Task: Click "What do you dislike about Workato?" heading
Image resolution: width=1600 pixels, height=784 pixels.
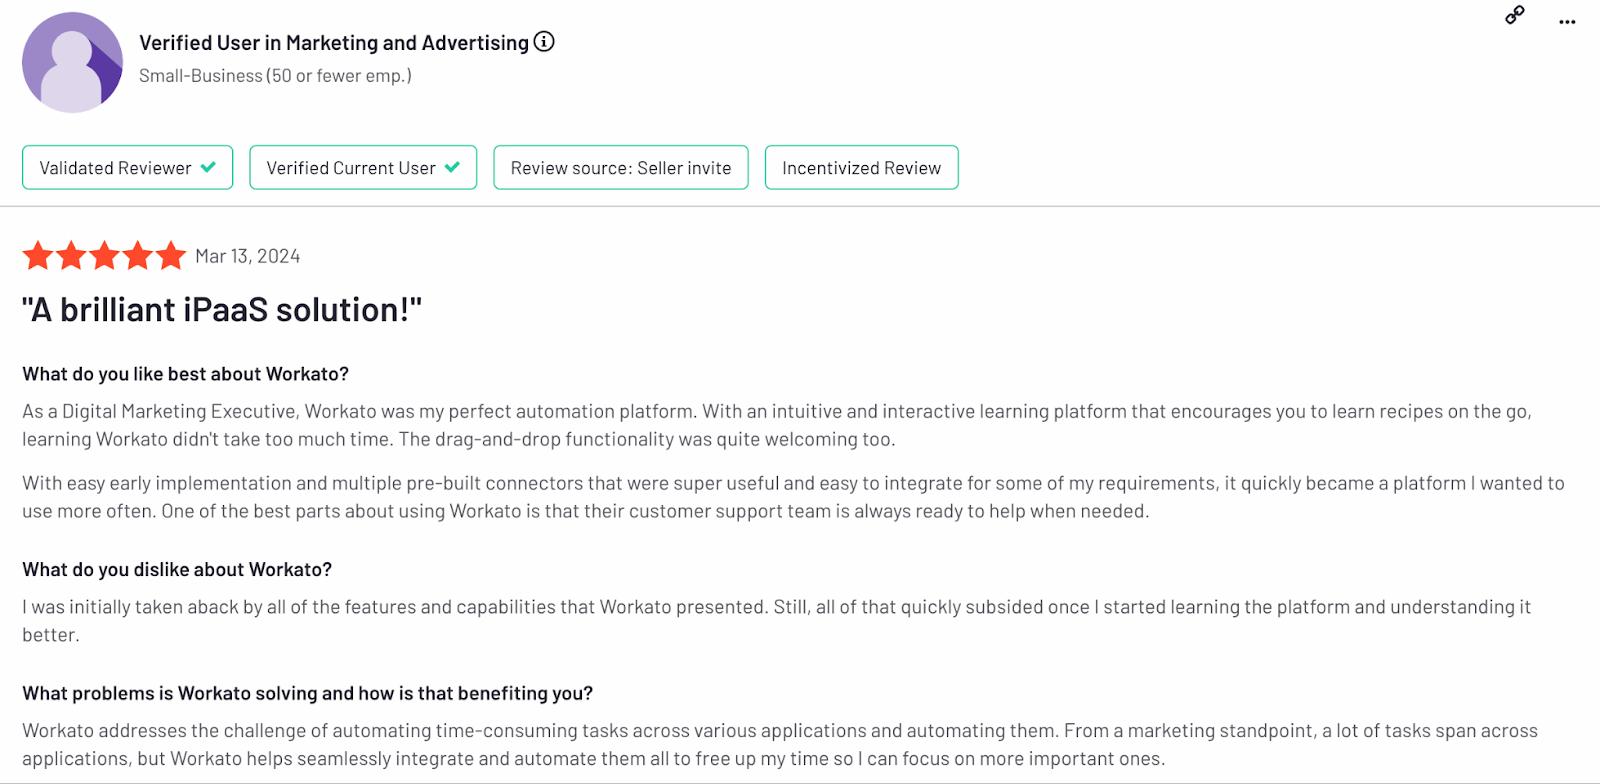Action: (x=177, y=569)
